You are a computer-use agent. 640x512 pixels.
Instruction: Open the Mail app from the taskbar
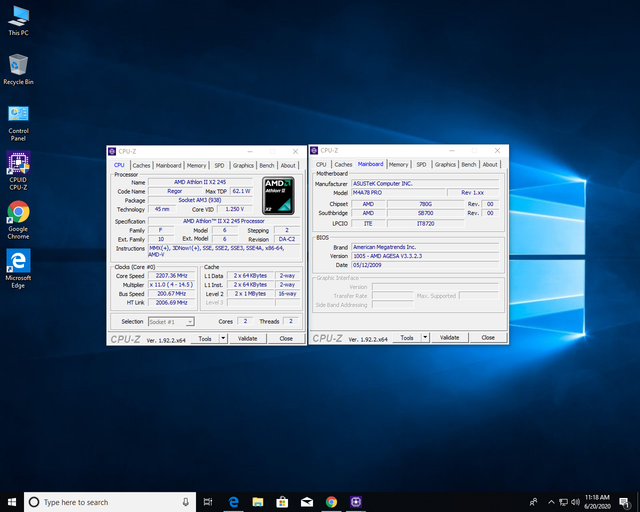pos(307,502)
